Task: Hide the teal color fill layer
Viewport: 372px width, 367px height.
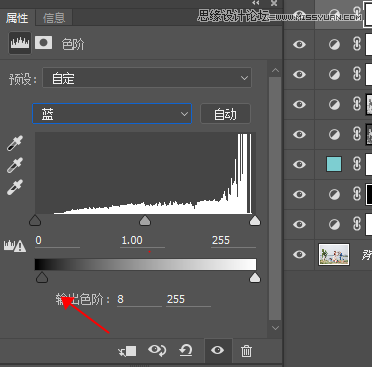Action: (x=299, y=164)
